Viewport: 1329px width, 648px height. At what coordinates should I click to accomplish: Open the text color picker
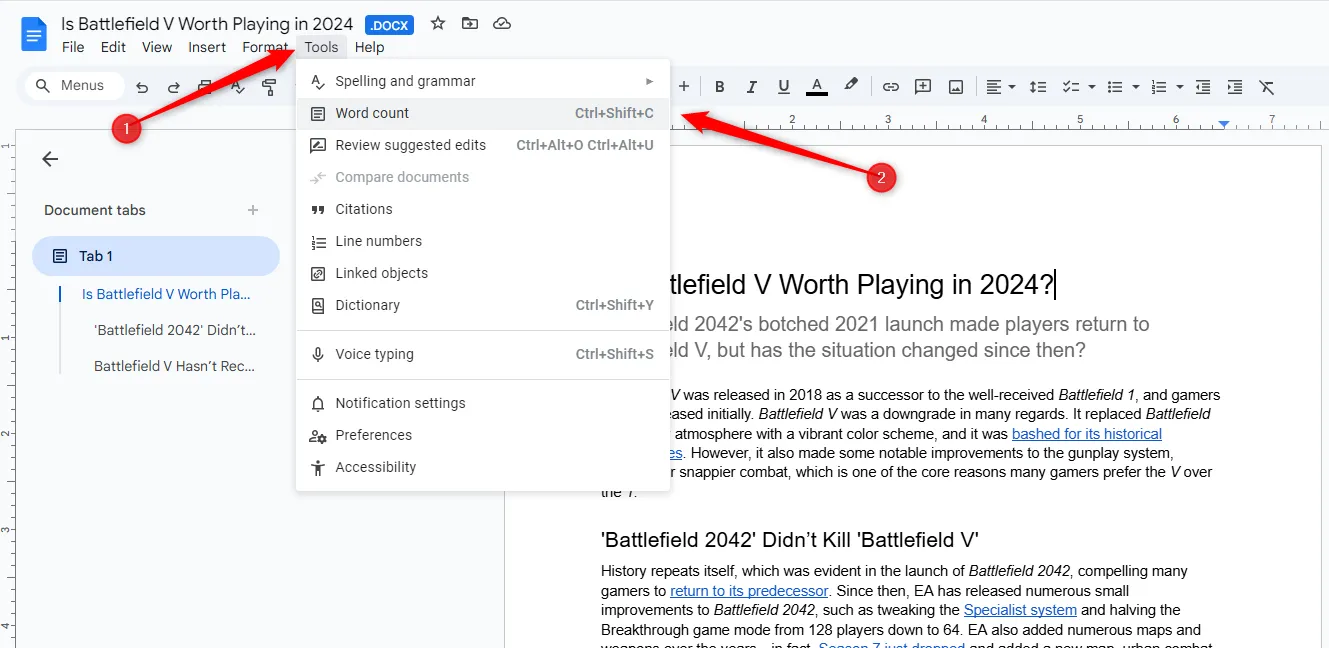[x=817, y=87]
